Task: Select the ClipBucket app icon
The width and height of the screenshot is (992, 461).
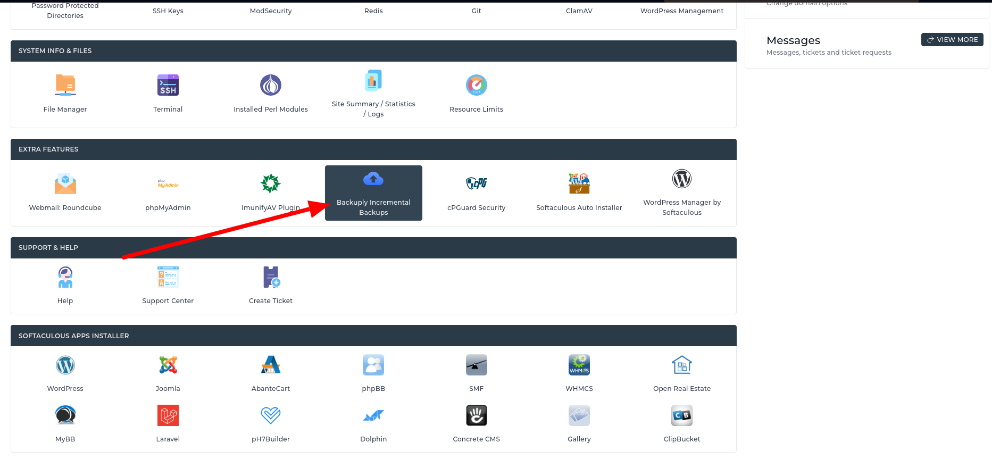Action: [x=681, y=415]
